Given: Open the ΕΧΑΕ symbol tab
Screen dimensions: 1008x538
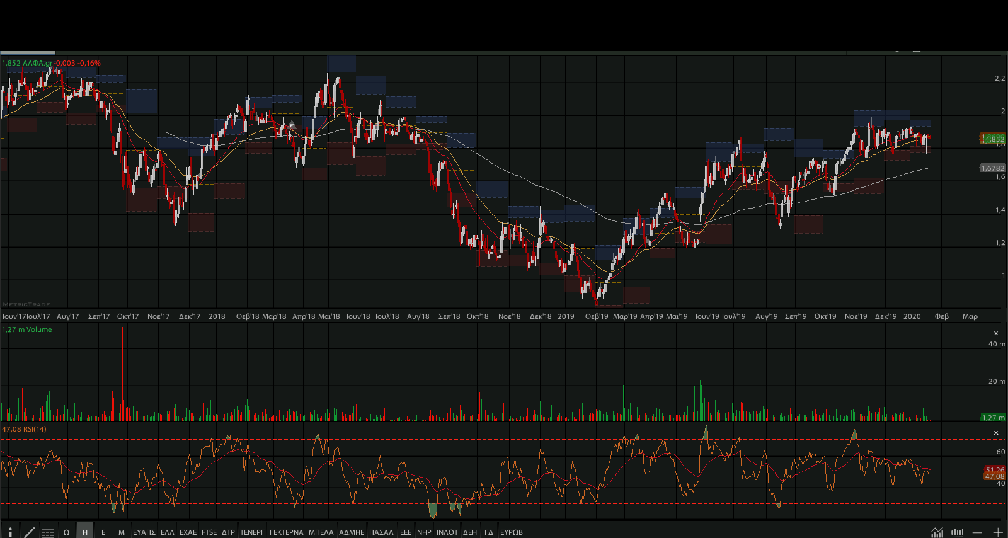Looking at the screenshot, I should 188,532.
